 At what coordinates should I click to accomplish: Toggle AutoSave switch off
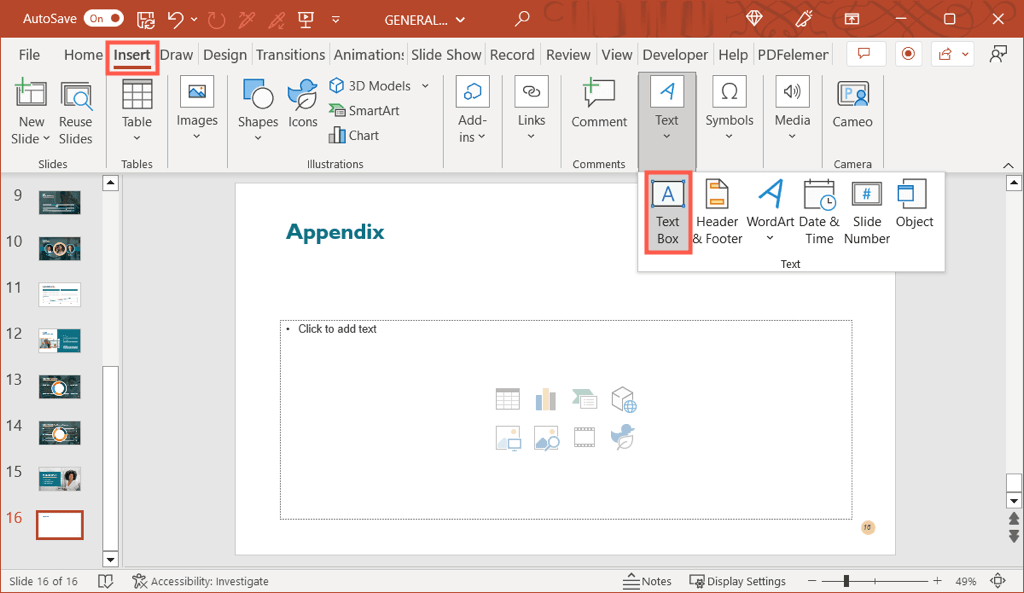point(104,19)
